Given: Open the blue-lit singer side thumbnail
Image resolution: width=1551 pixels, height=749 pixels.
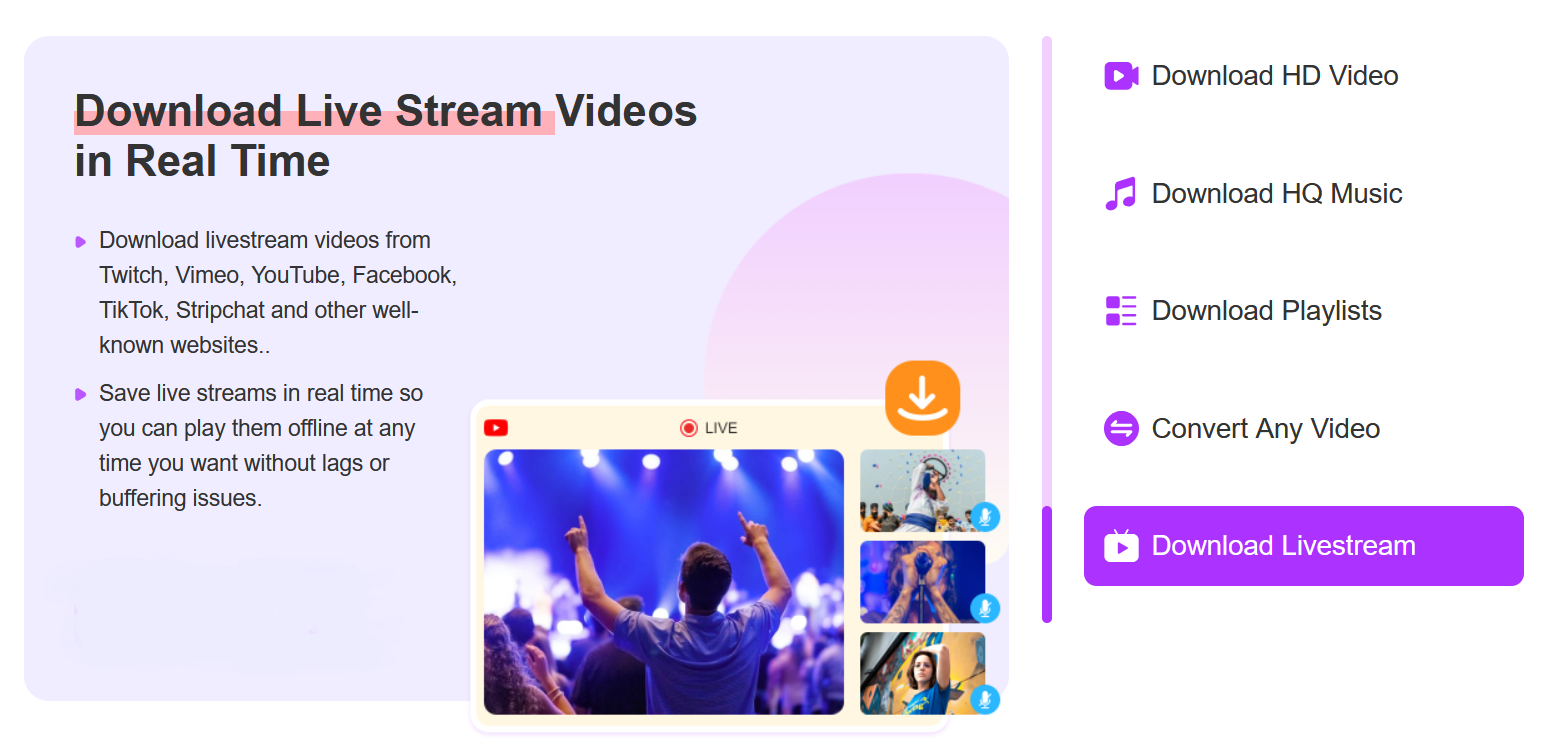Looking at the screenshot, I should (922, 582).
